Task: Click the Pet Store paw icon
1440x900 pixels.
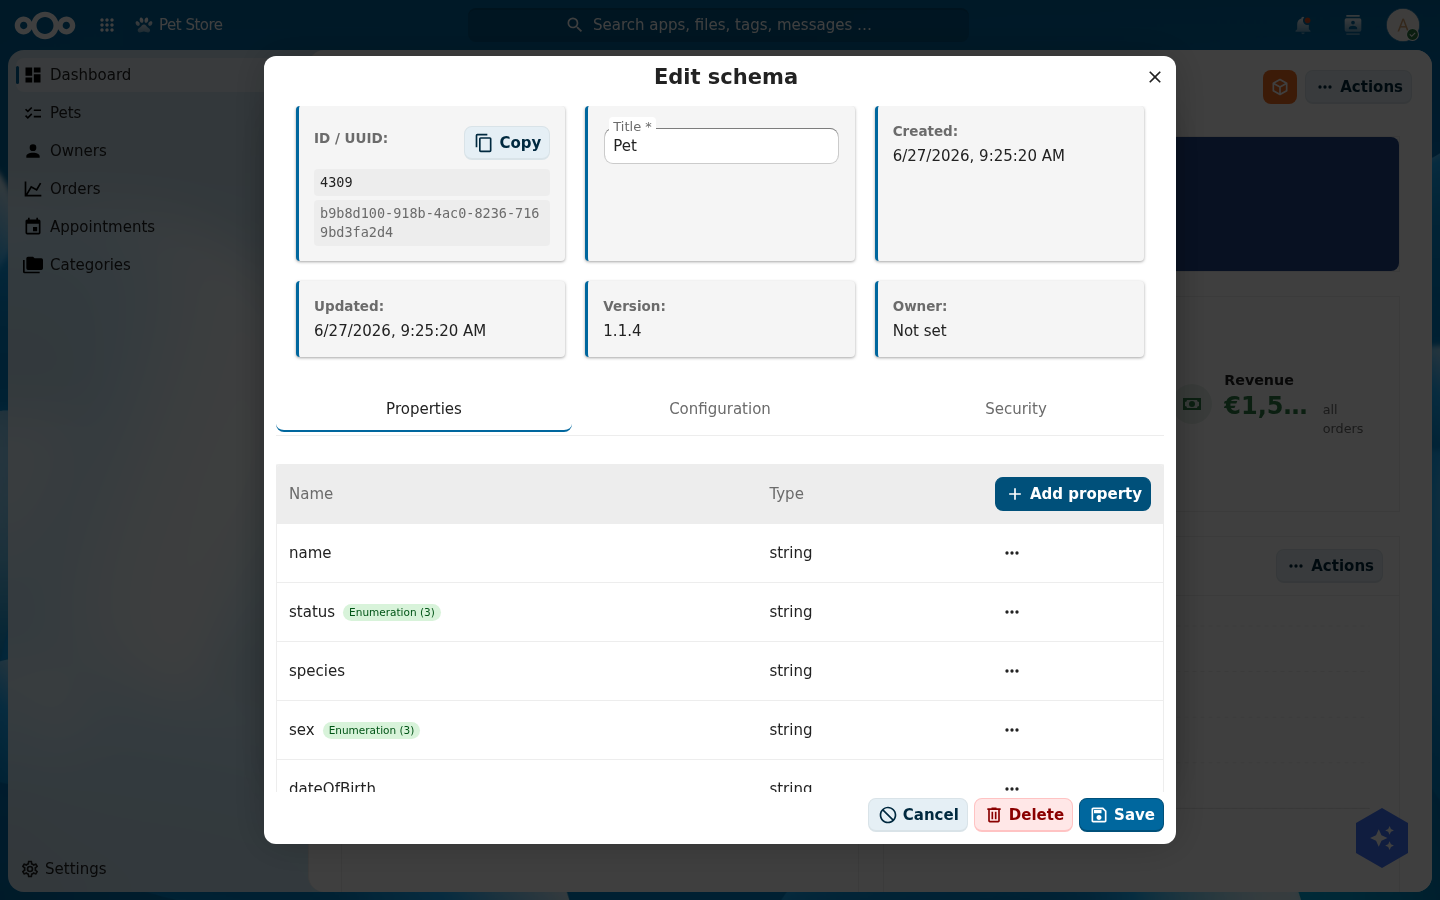Action: click(x=144, y=25)
